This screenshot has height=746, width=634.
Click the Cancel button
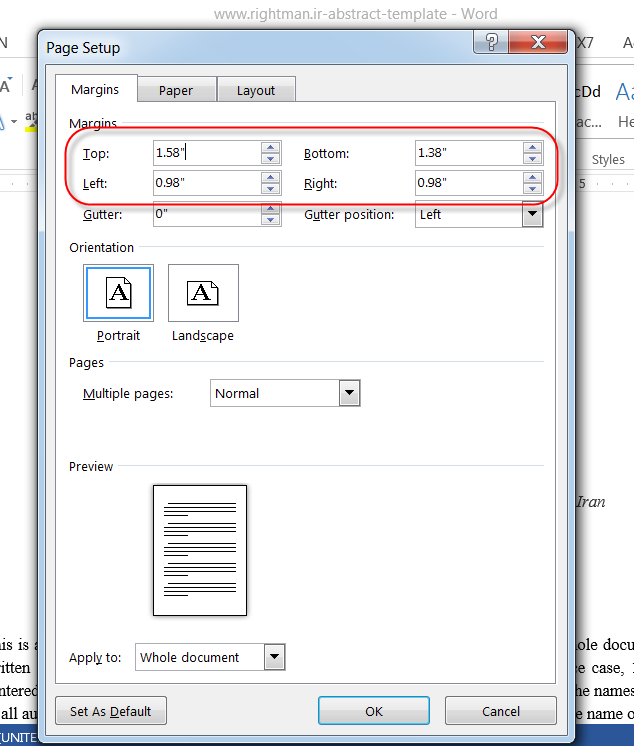click(500, 711)
